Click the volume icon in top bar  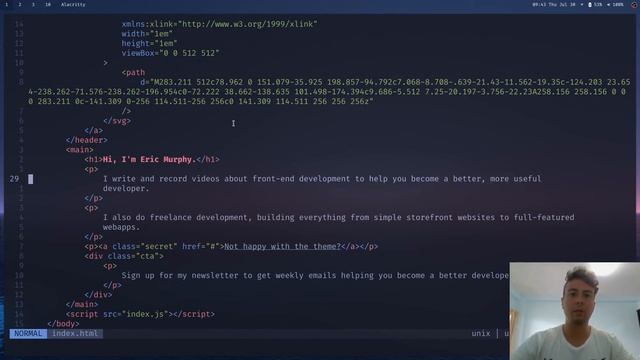click(609, 4)
